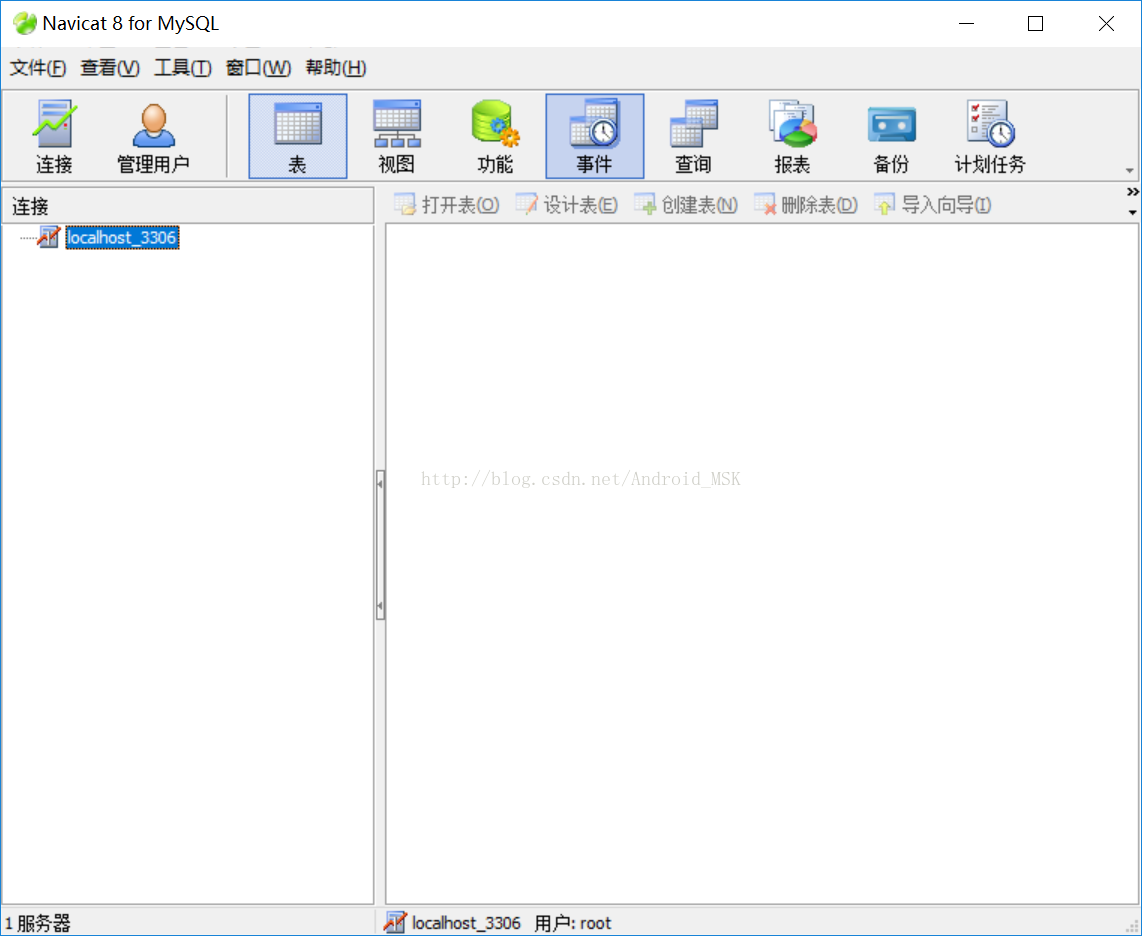This screenshot has height=936, width=1142.
Task: Open the 查看(V) menu
Action: 110,68
